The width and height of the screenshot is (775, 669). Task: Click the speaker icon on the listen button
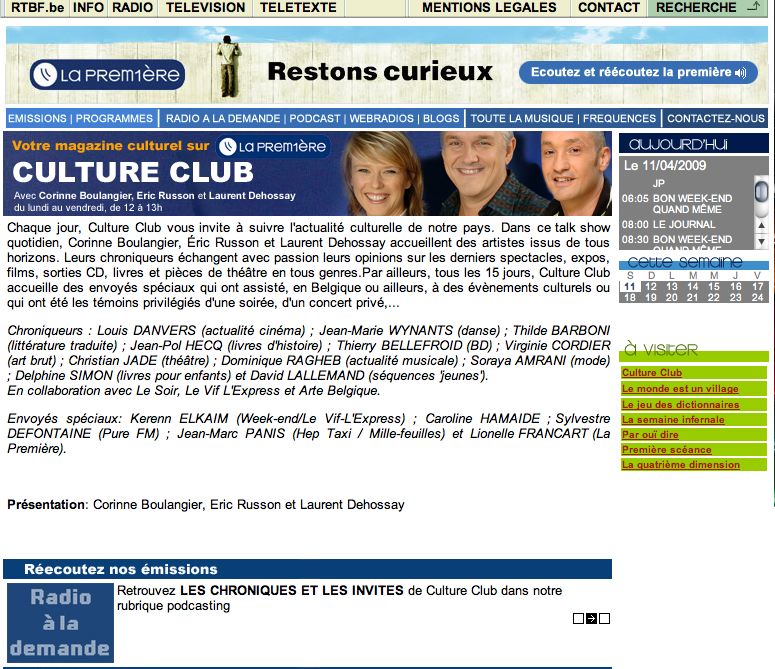click(x=741, y=73)
